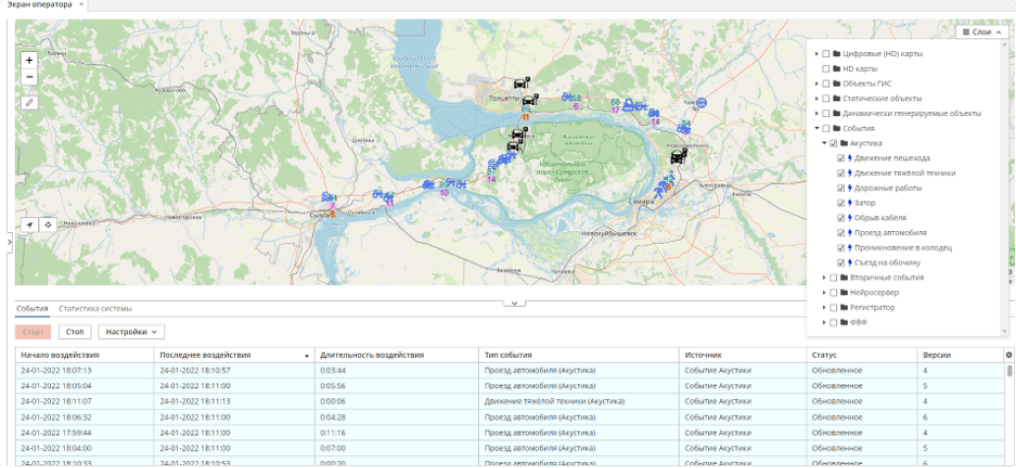Image resolution: width=1016 pixels, height=468 pixels.
Task: Switch to Статистика системы tab
Action: 95,309
